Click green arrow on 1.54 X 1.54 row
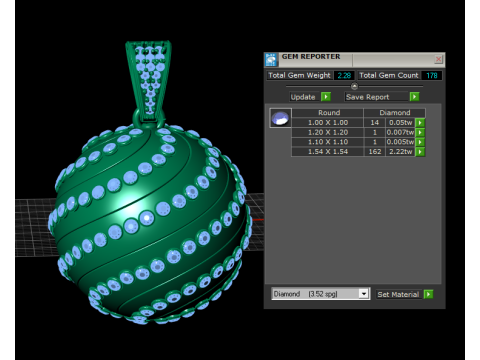The height and width of the screenshot is (360, 480). click(x=420, y=152)
